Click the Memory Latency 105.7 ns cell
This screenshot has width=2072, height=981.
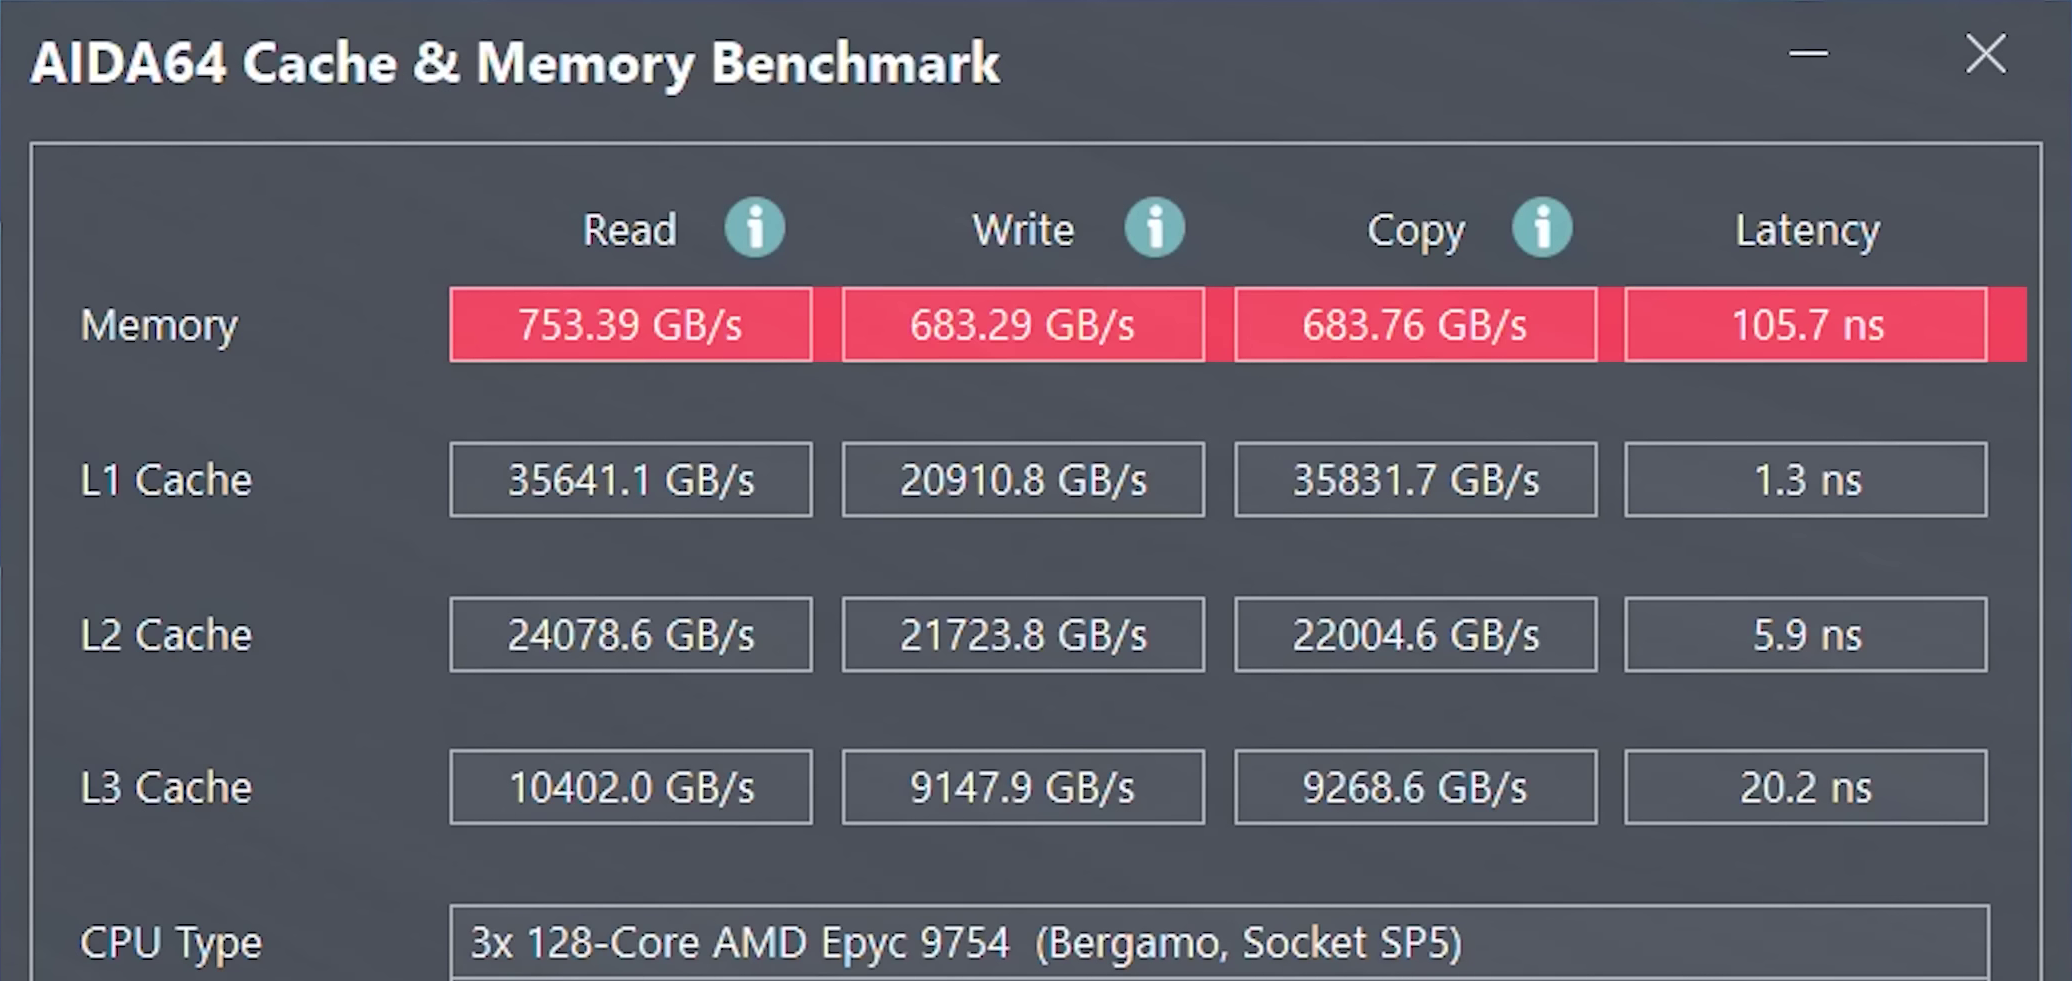click(1805, 324)
